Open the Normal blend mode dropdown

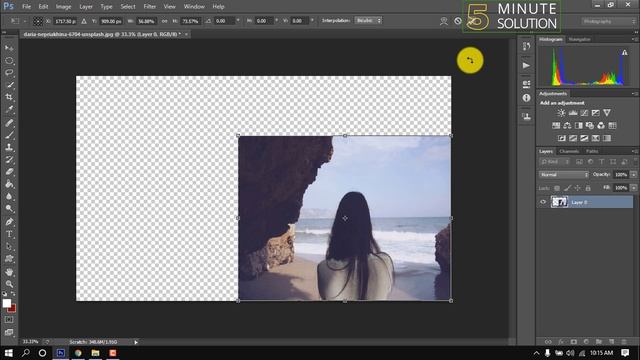(x=564, y=175)
